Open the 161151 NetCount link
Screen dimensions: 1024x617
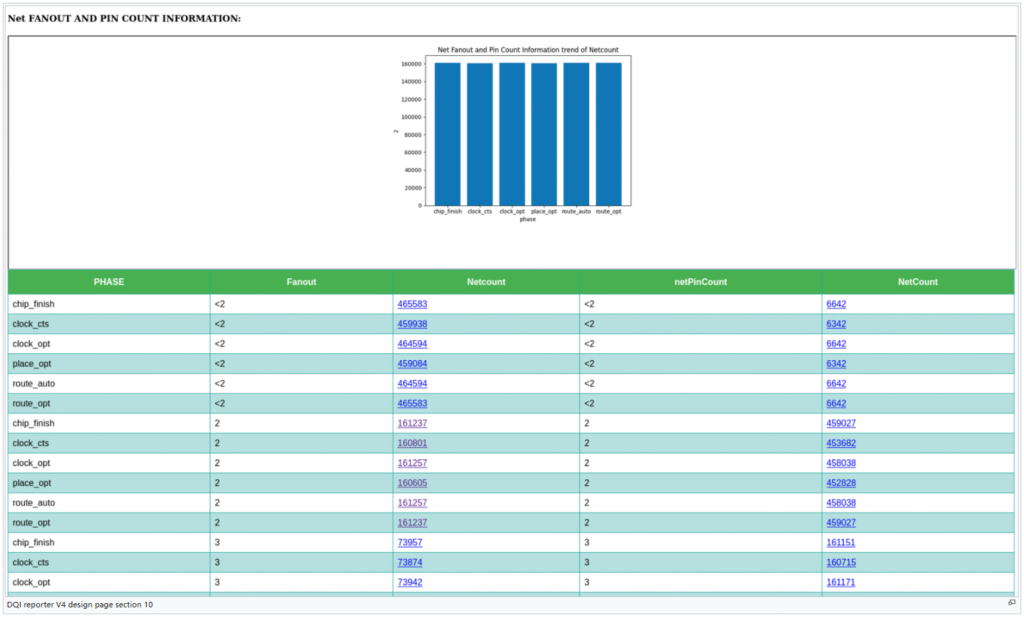click(x=841, y=543)
